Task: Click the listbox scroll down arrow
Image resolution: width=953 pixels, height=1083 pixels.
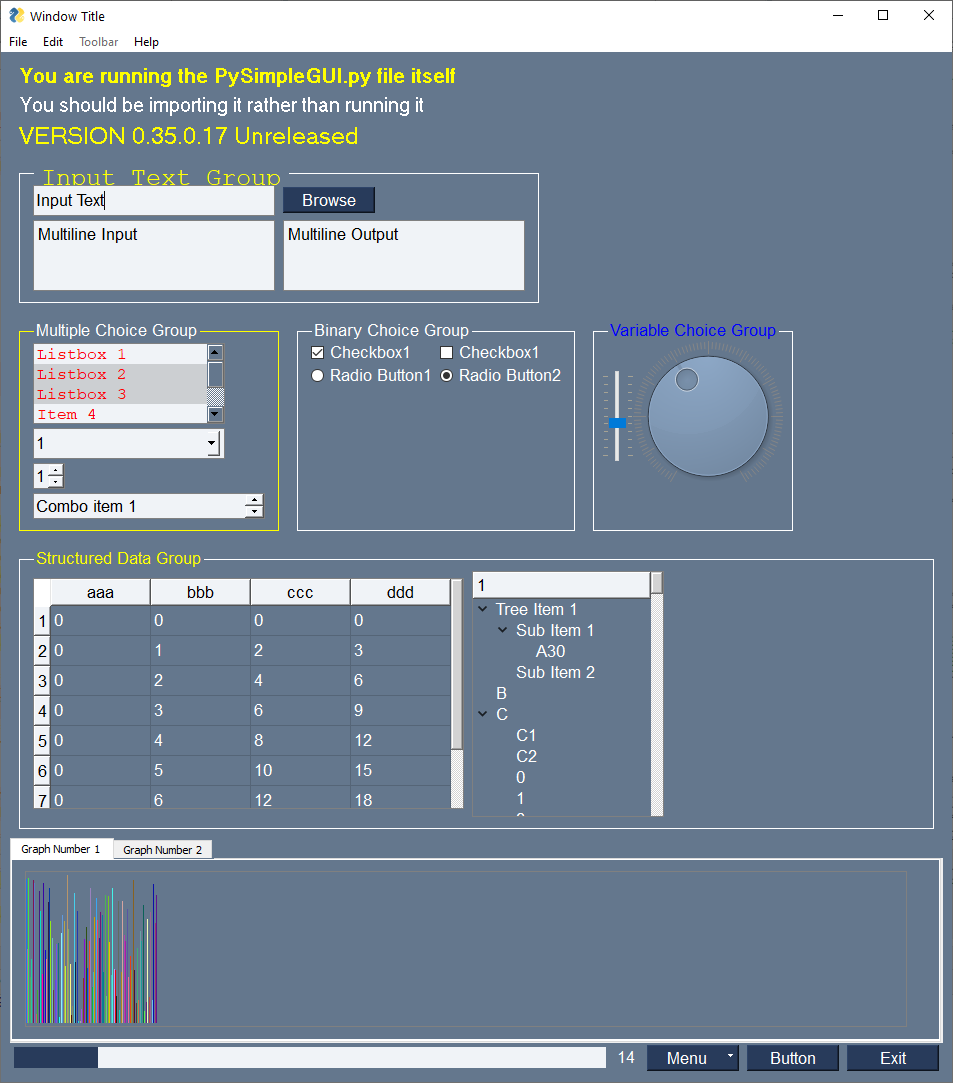Action: click(215, 414)
